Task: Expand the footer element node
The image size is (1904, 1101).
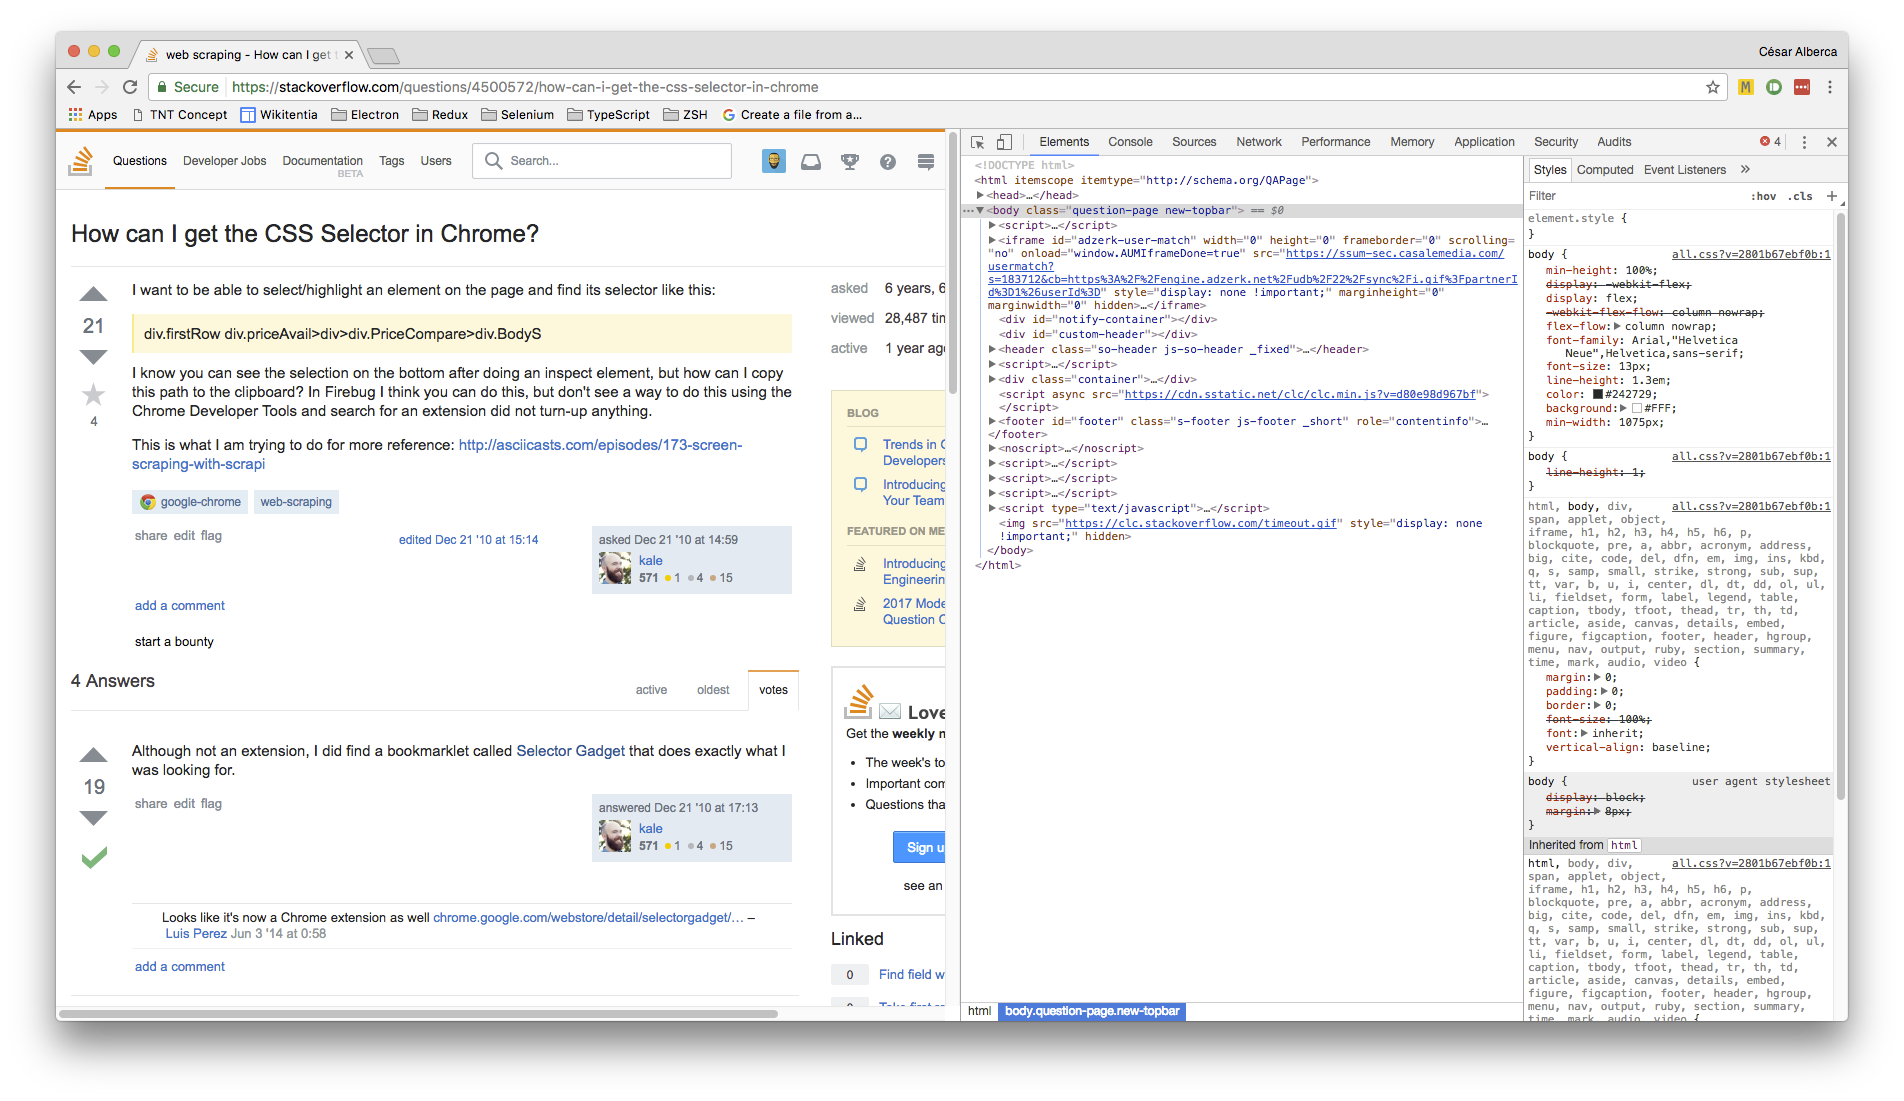Action: (x=992, y=421)
